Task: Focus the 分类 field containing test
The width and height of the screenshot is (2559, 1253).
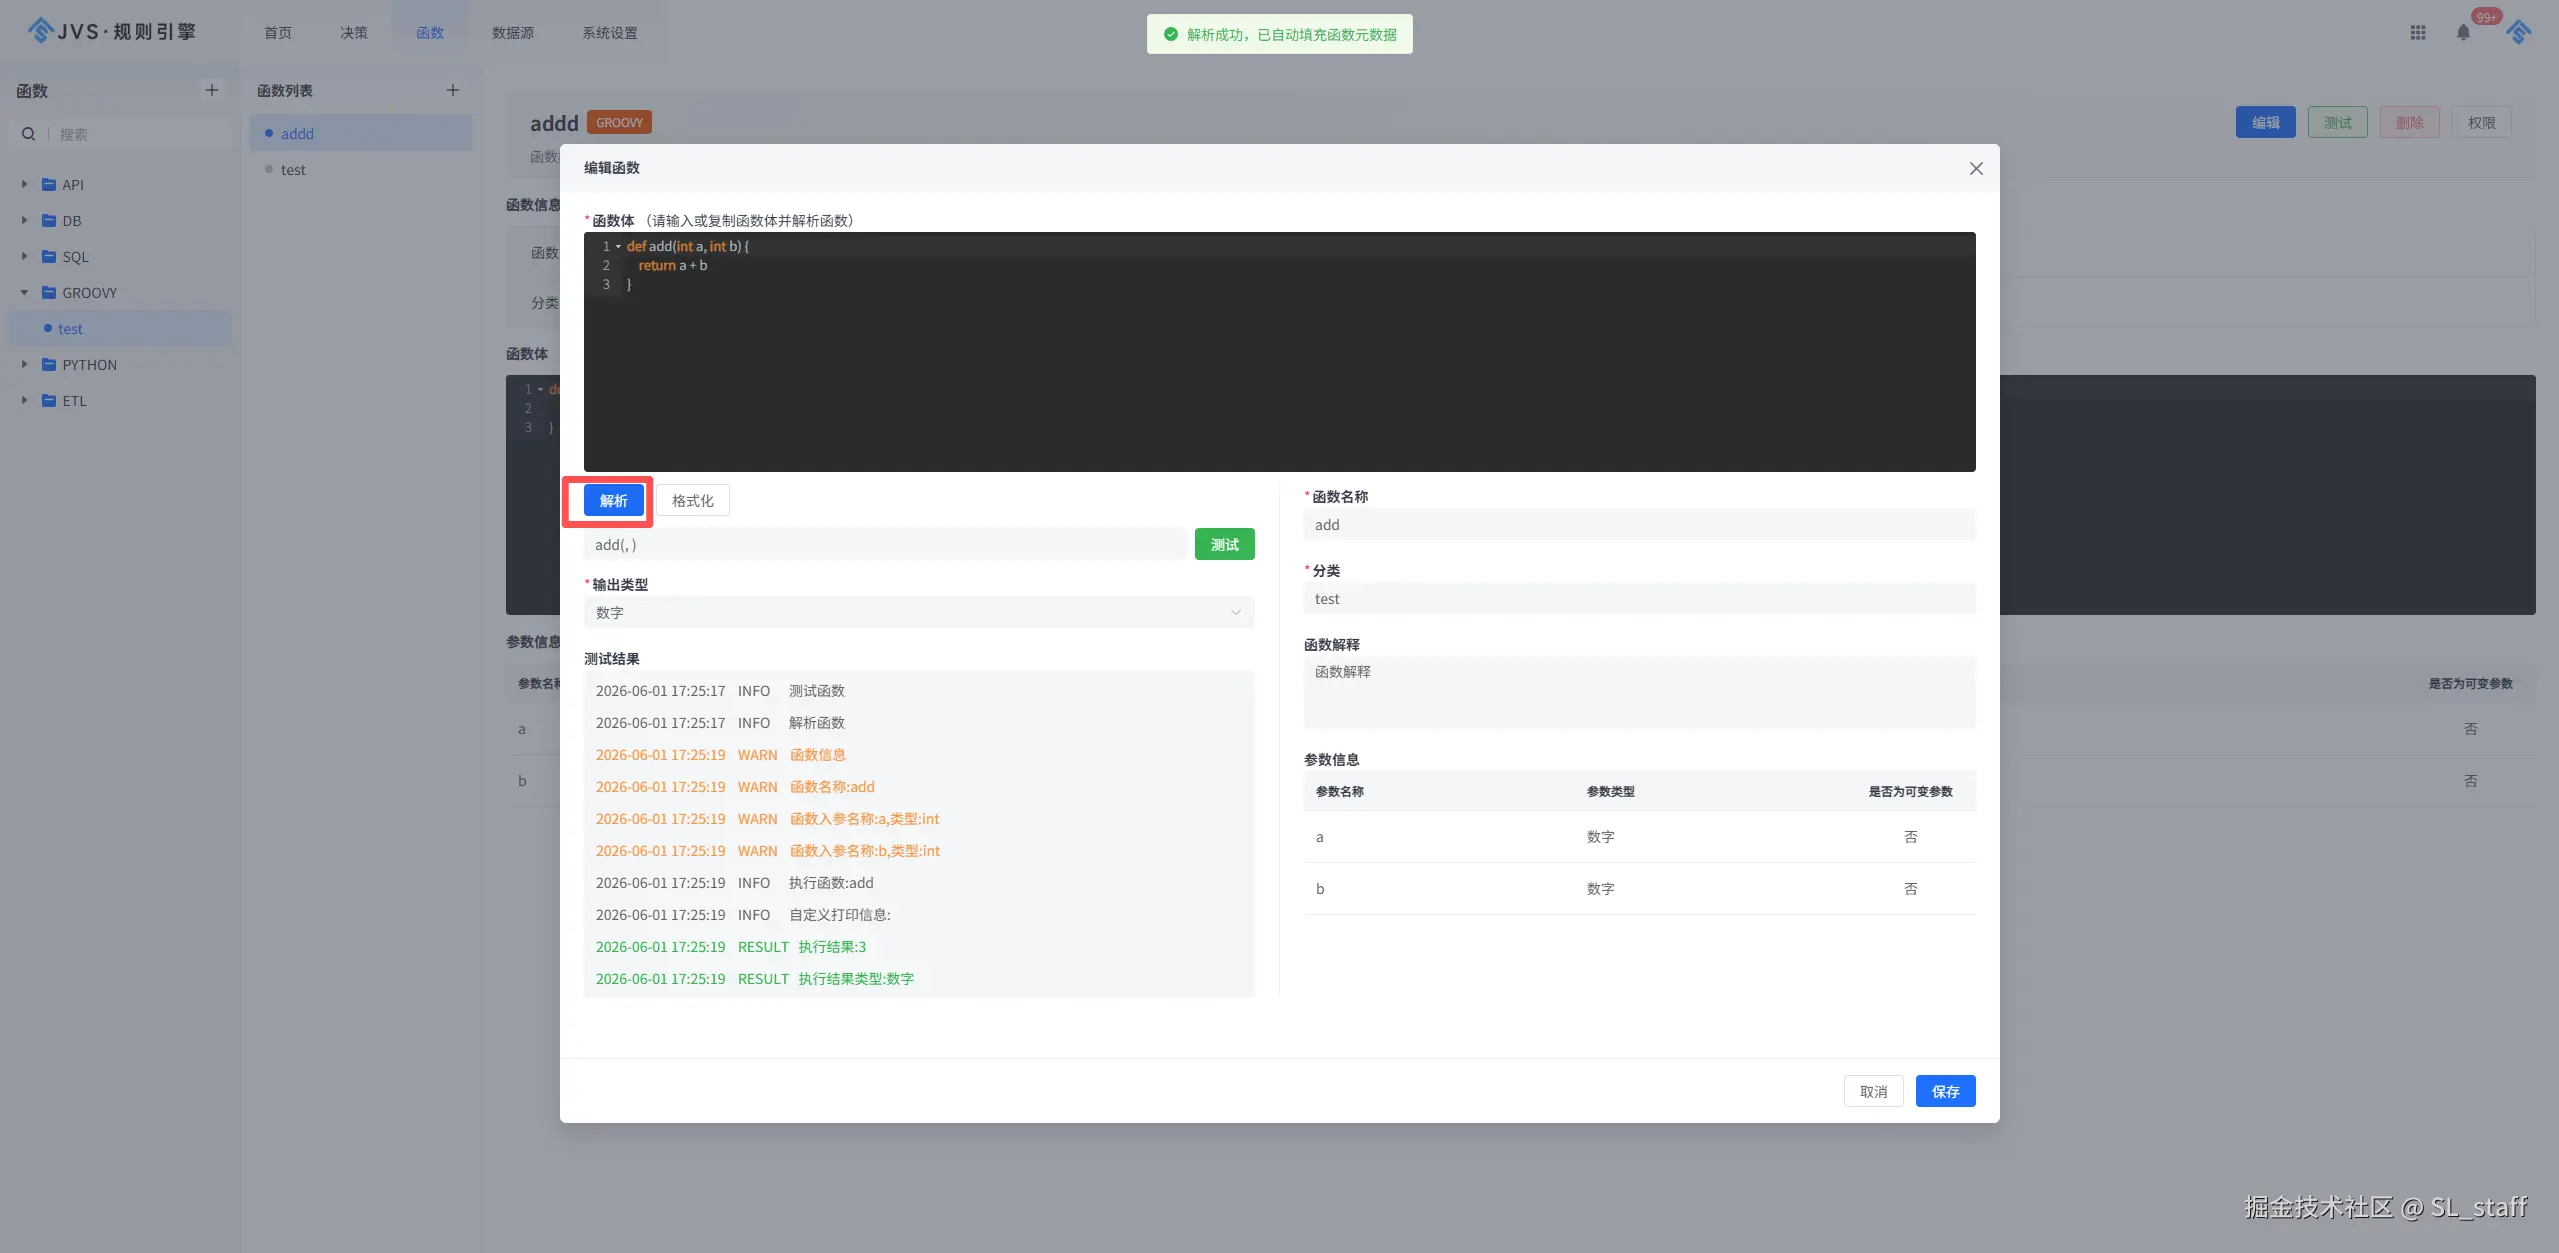Action: [1640, 598]
